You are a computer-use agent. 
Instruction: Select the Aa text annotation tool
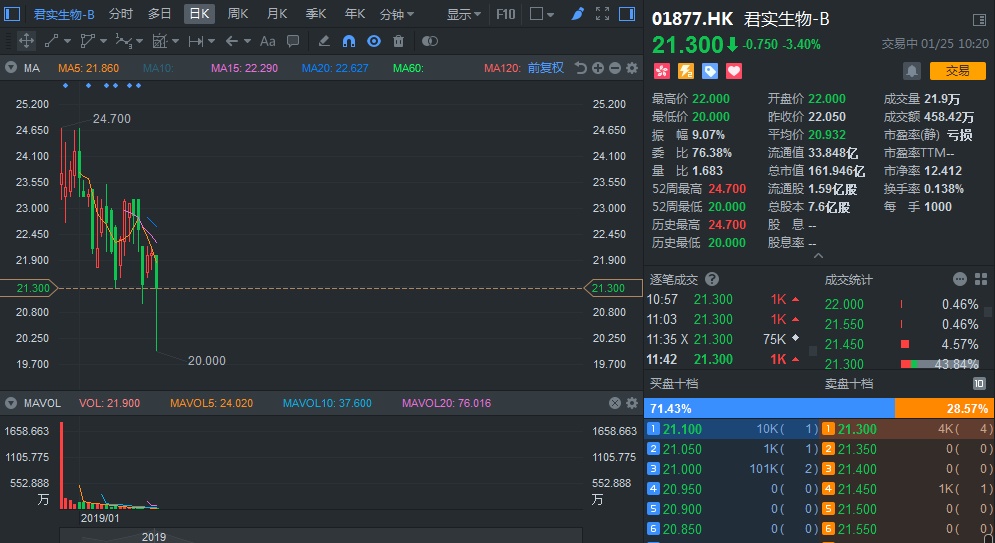[x=268, y=41]
